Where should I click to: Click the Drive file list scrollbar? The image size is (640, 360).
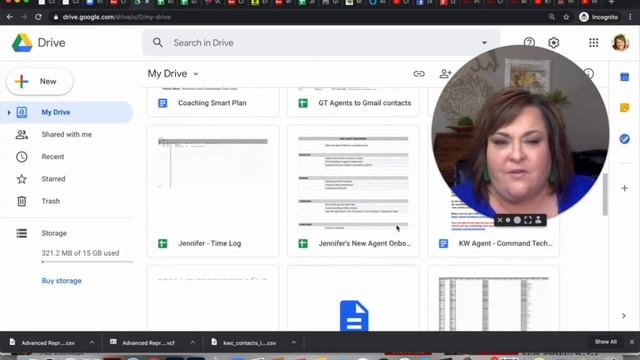click(x=605, y=194)
